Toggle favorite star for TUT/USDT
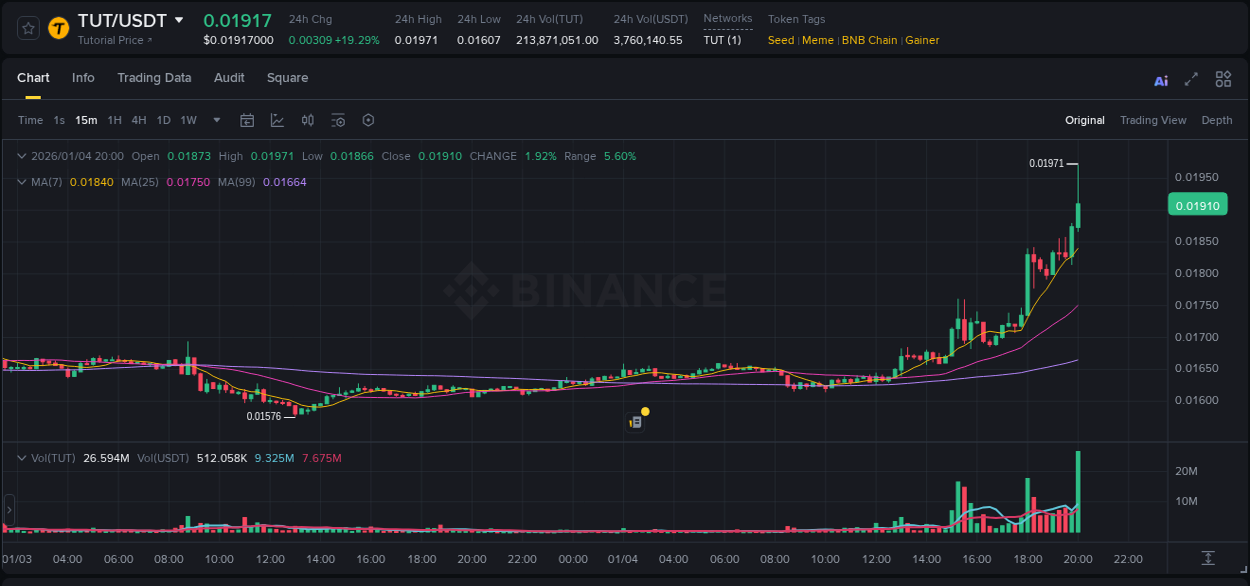Image resolution: width=1250 pixels, height=586 pixels. (x=26, y=28)
